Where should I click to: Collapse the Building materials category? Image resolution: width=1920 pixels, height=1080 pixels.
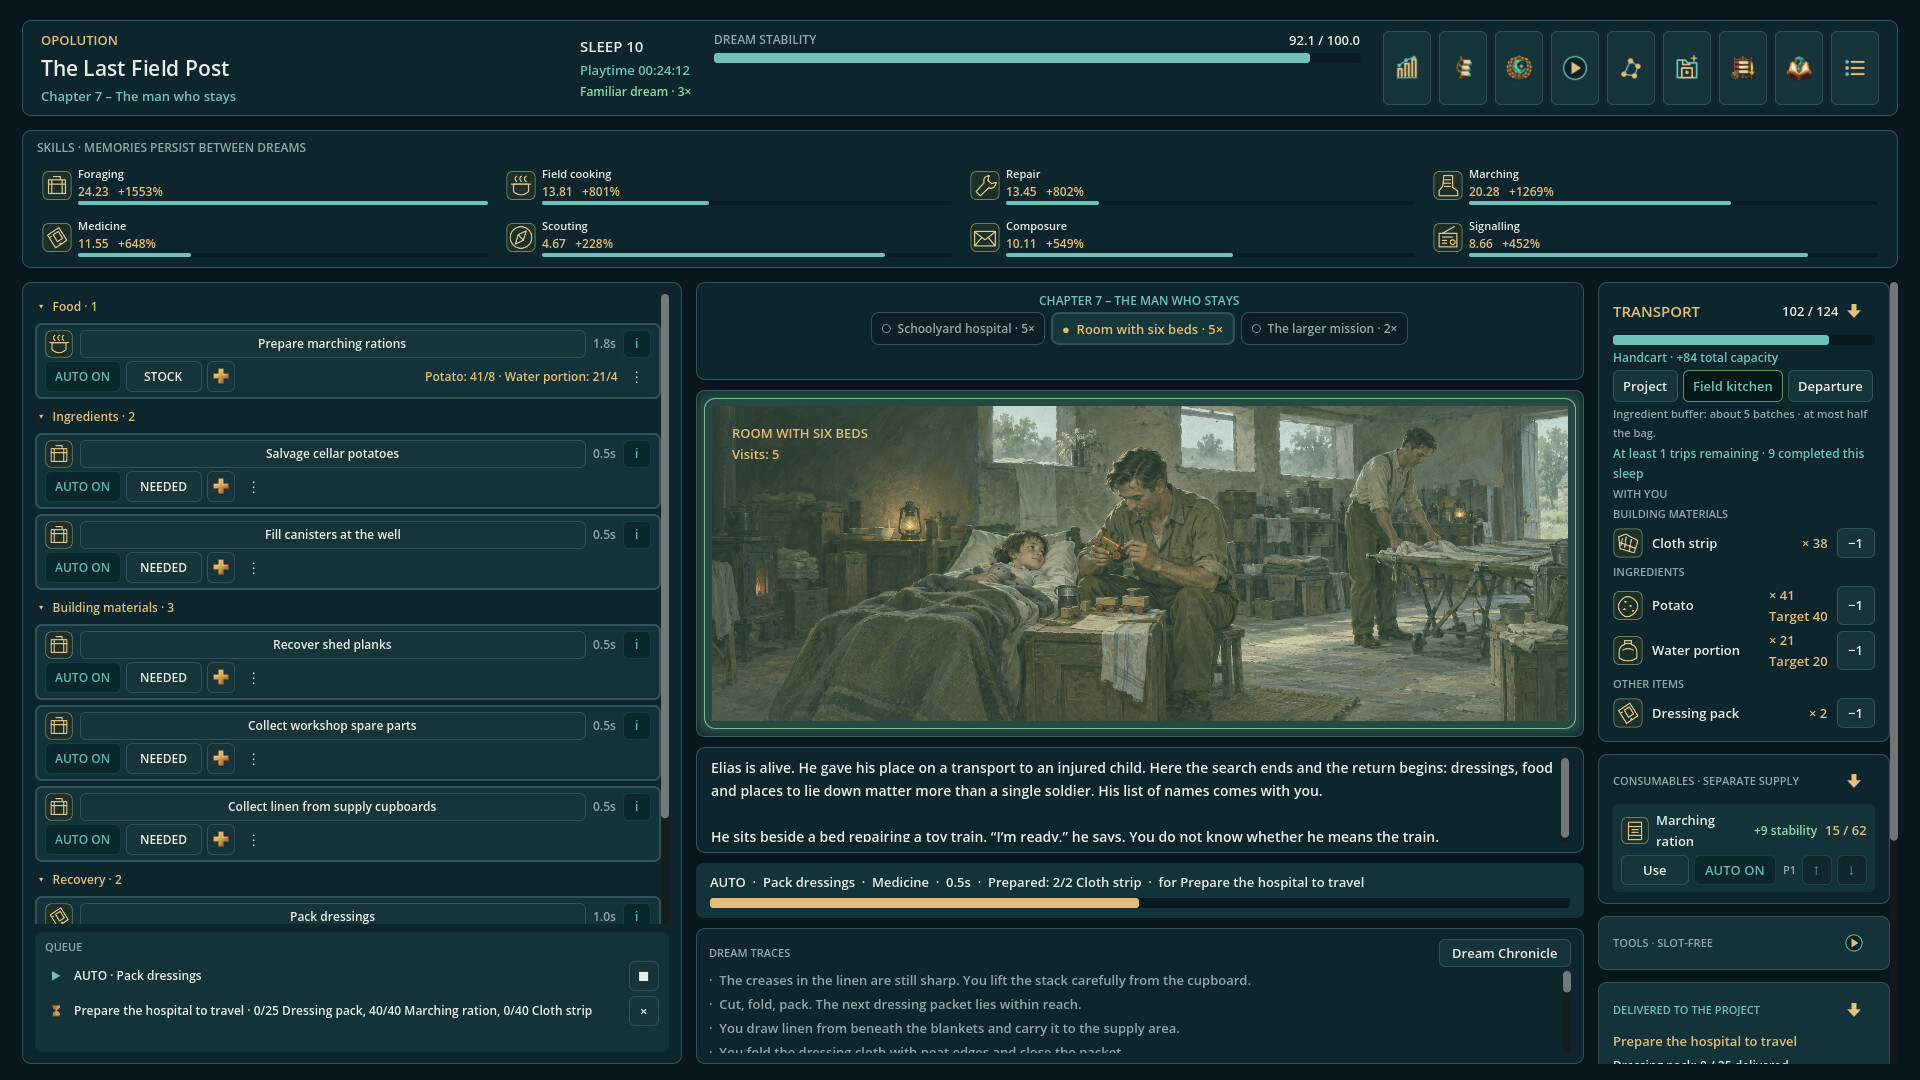coord(106,608)
